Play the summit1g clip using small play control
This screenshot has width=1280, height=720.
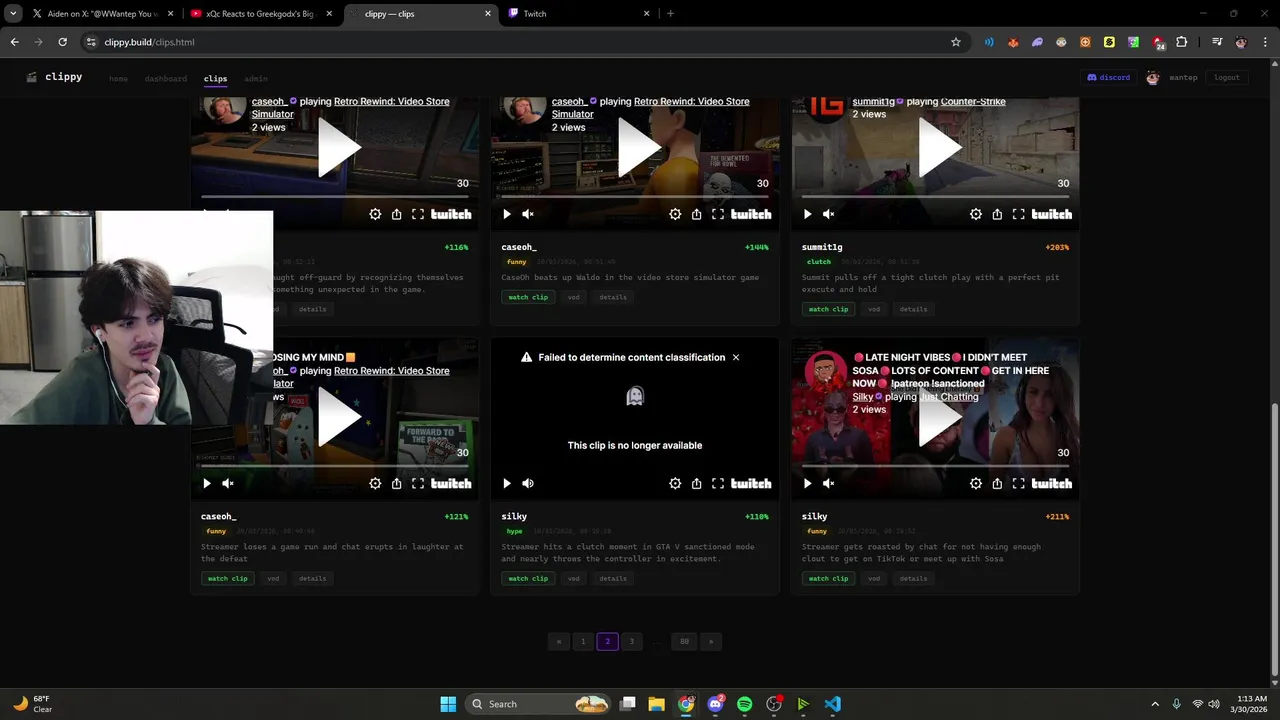(x=808, y=214)
